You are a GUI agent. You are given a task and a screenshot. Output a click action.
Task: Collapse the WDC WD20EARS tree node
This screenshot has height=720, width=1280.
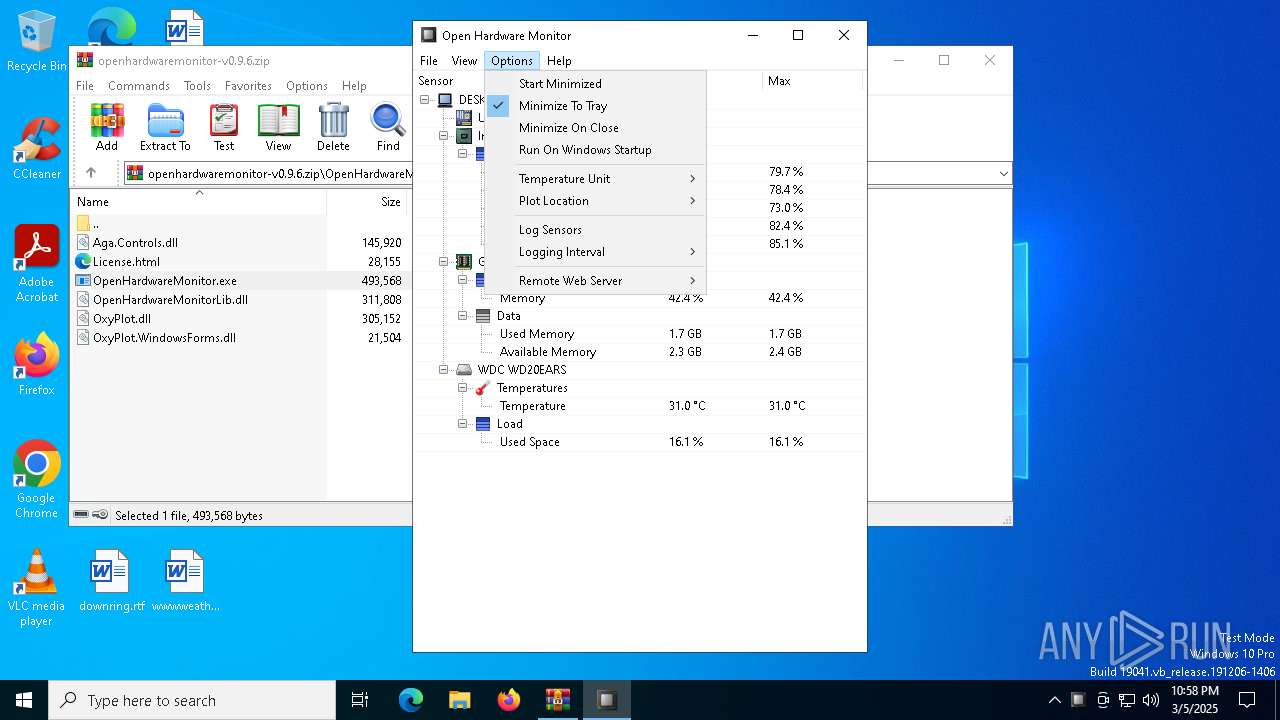tap(444, 370)
